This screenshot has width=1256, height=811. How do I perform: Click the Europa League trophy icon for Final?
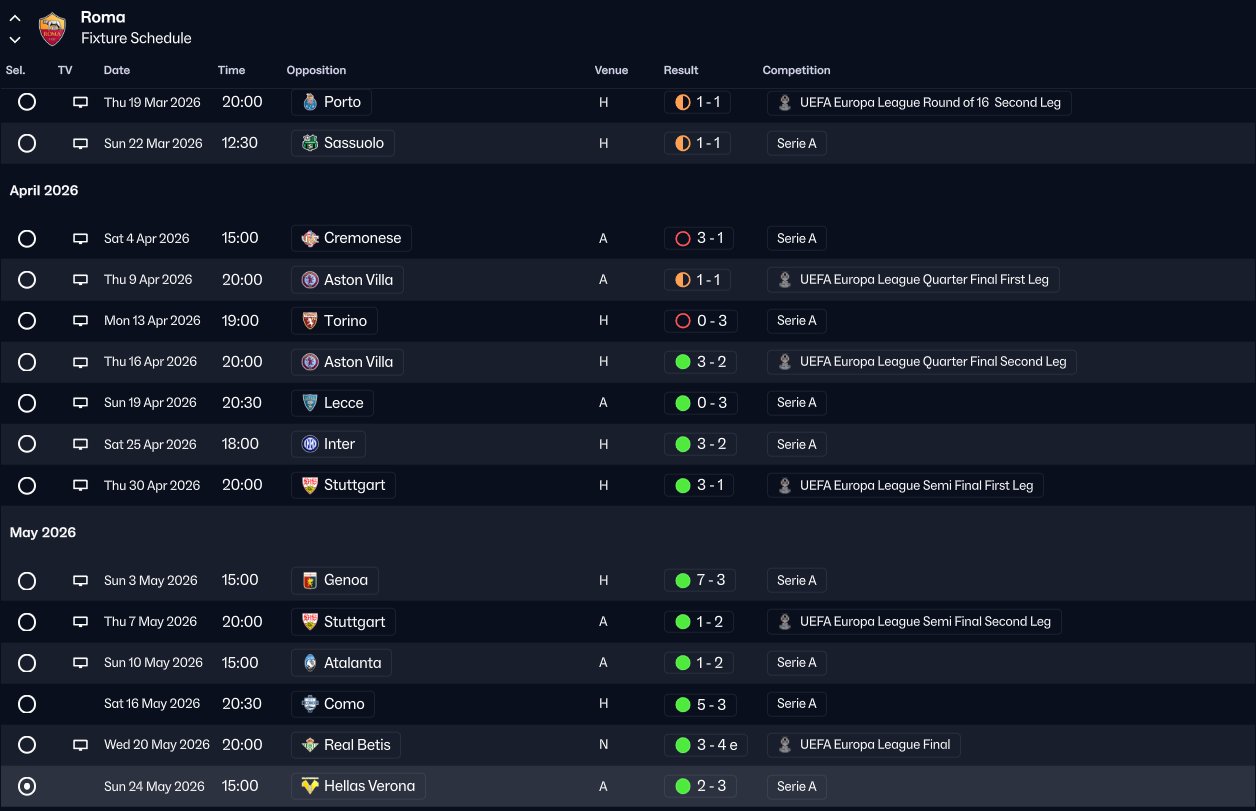785,745
